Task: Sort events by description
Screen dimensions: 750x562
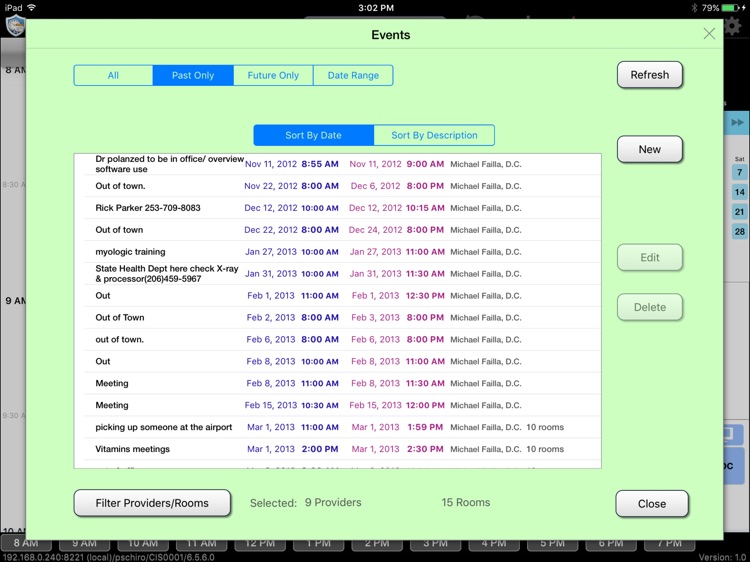Action: [434, 135]
